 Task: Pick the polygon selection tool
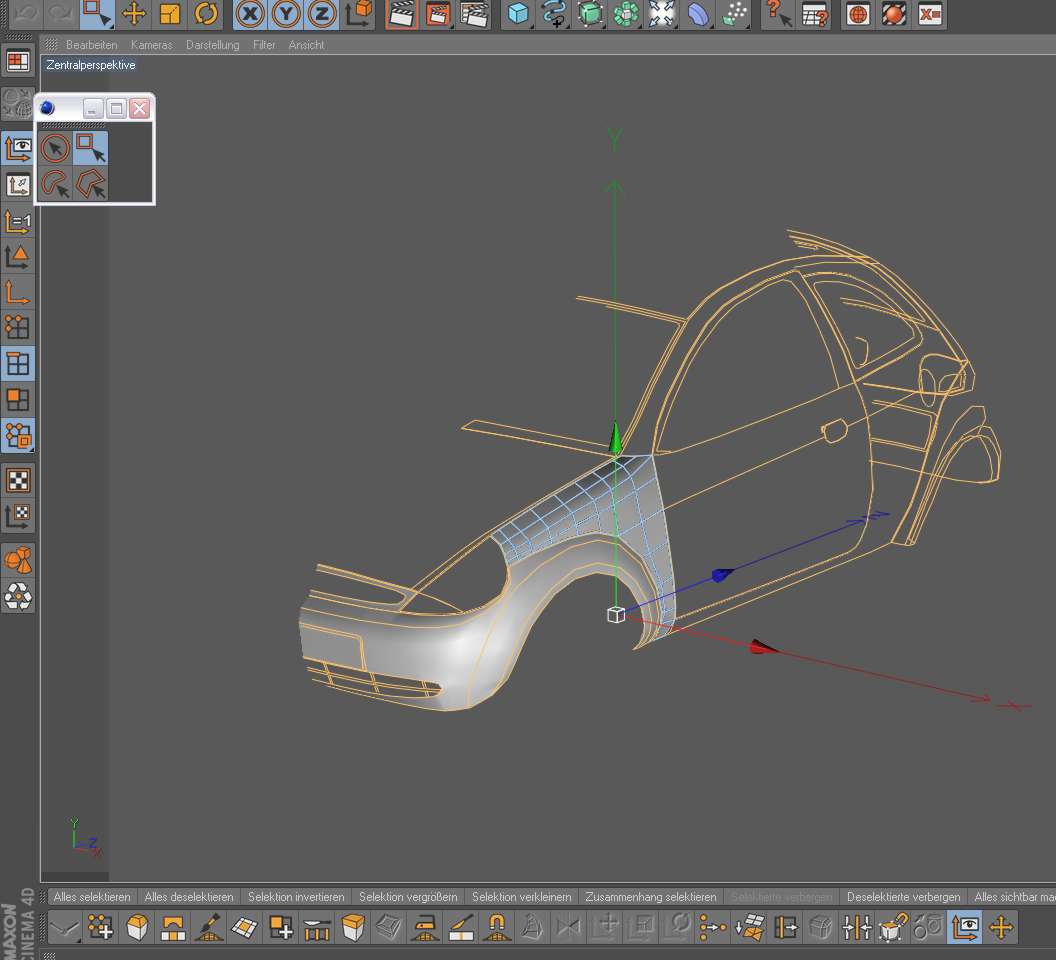tap(91, 184)
